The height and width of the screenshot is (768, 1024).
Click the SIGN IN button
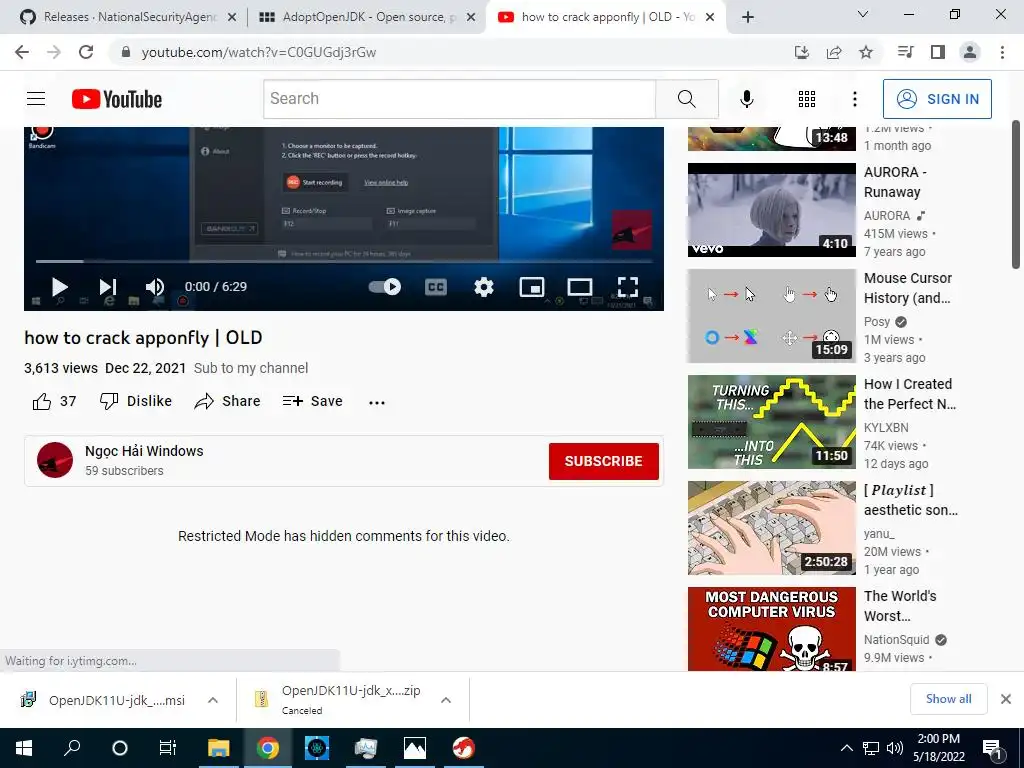click(x=937, y=99)
